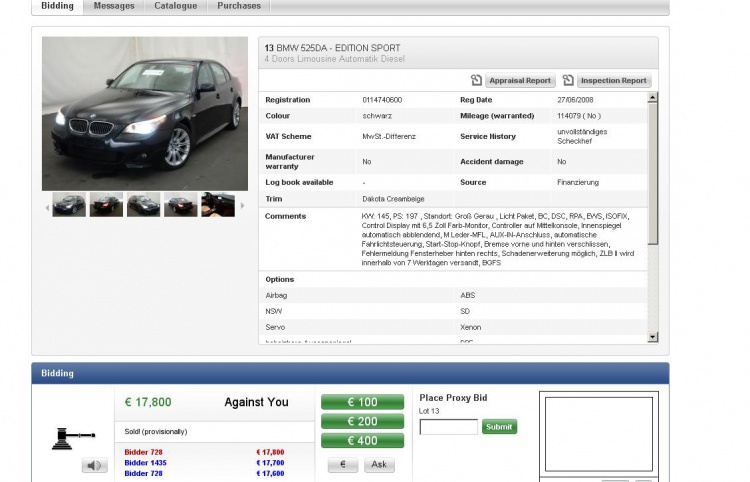This screenshot has height=482, width=750.
Task: Click the ABS option entry
Action: pos(468,296)
